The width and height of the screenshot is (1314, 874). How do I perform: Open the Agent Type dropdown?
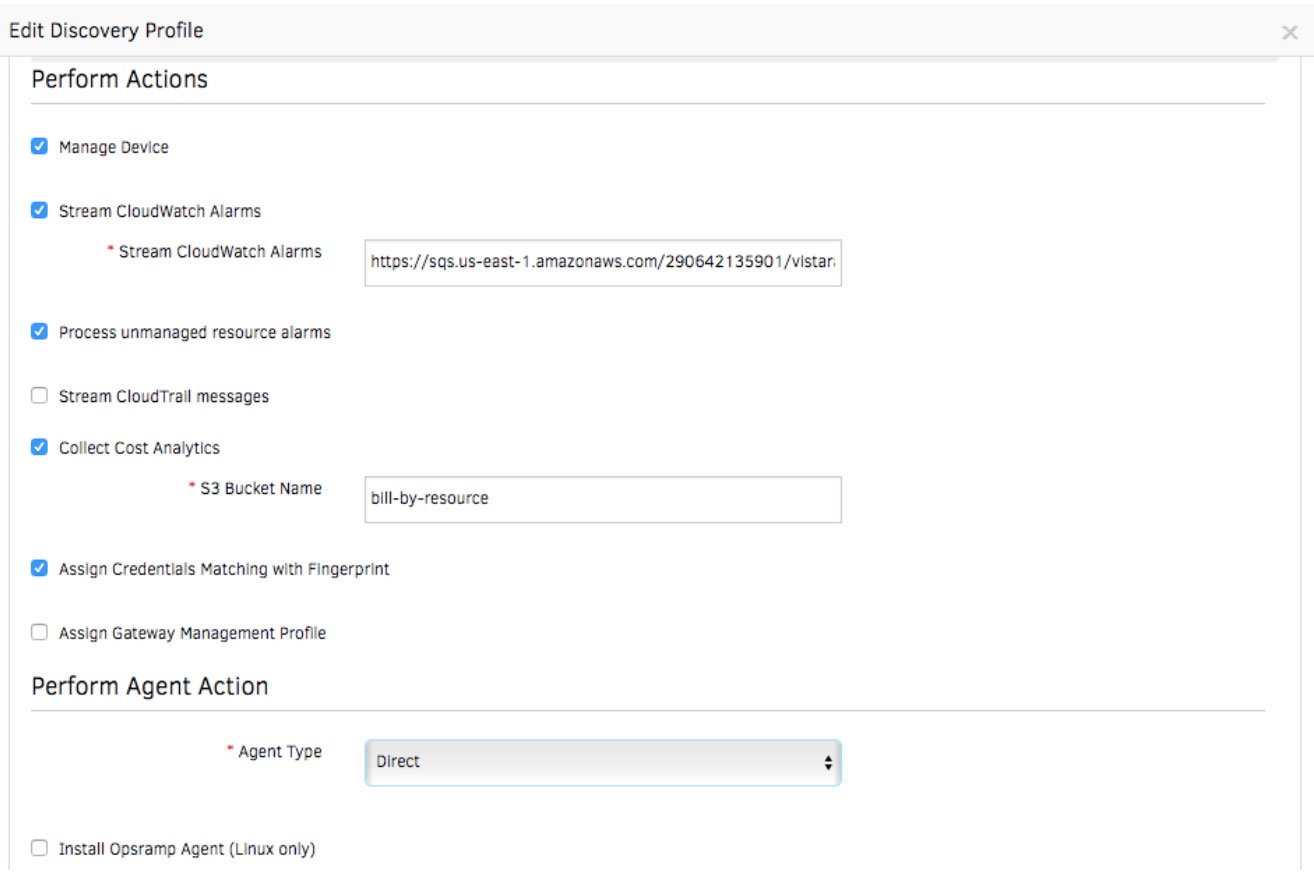(600, 763)
